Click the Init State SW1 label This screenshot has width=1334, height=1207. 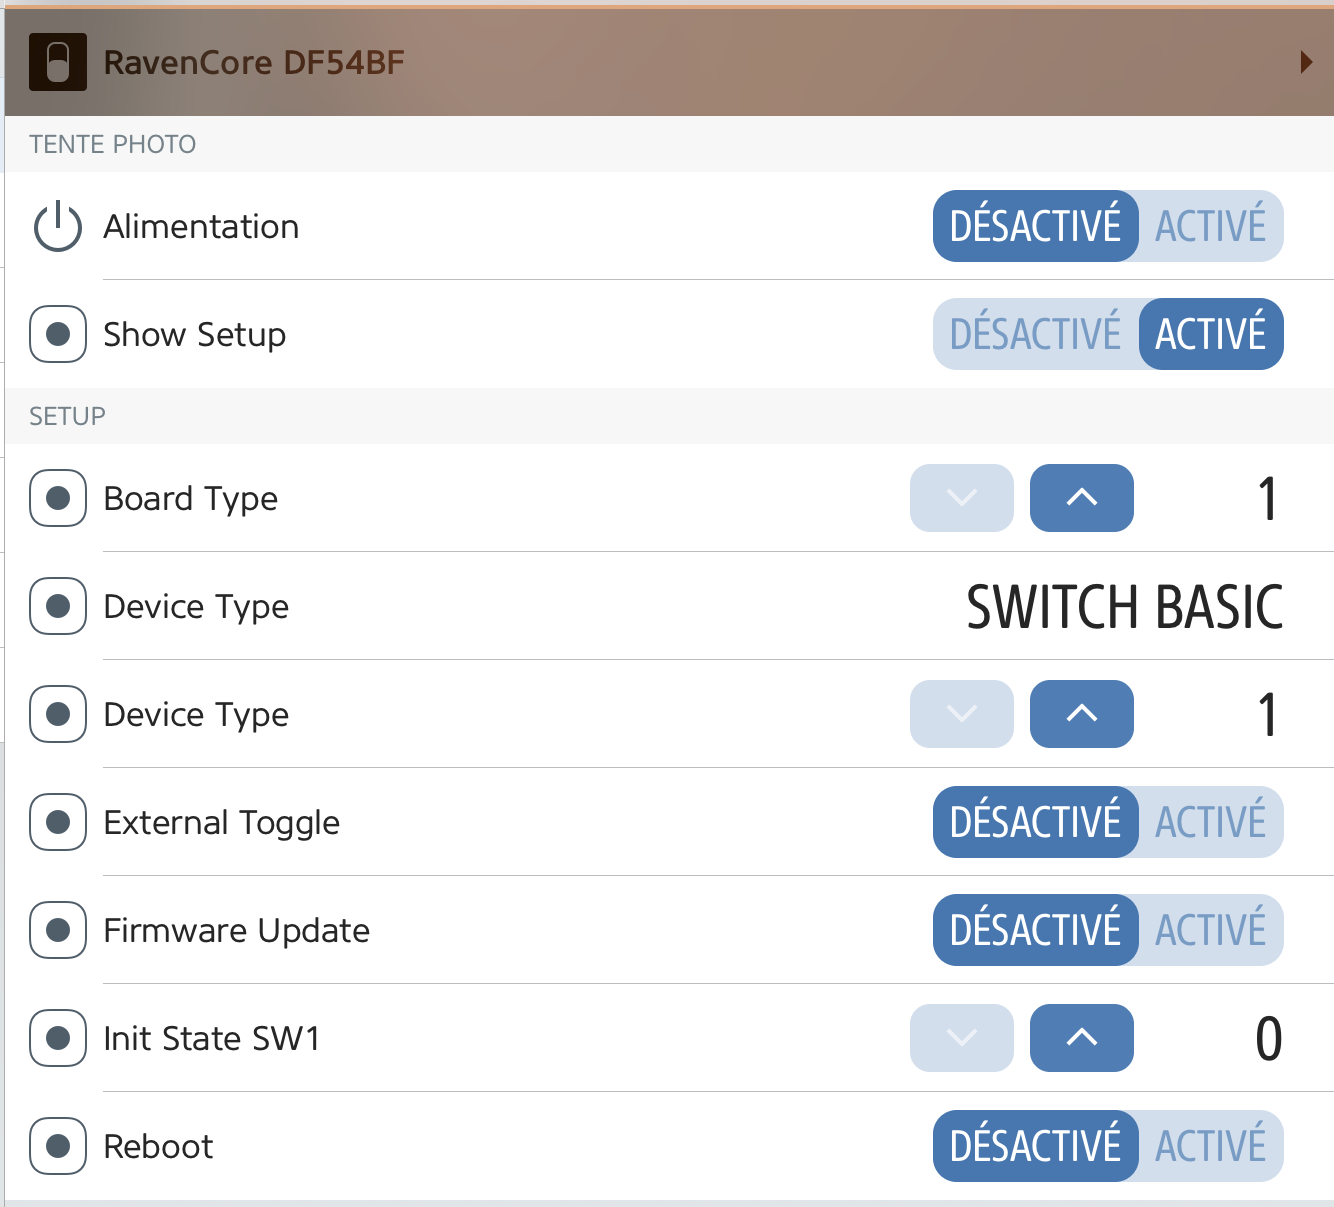coord(212,1038)
